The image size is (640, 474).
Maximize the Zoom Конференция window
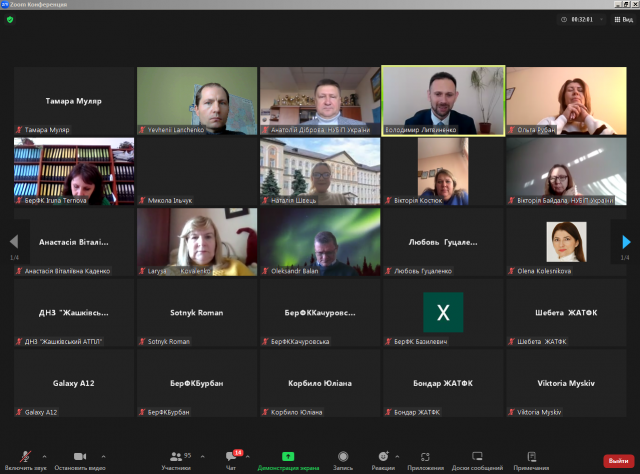pyautogui.click(x=627, y=4)
